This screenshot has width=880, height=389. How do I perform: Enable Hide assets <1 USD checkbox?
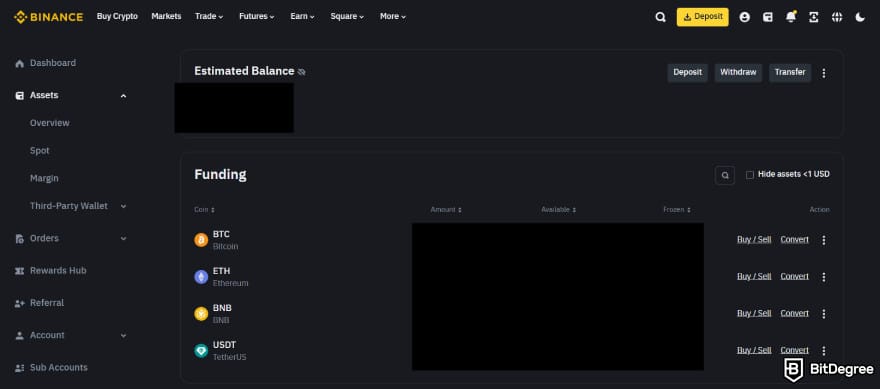pos(750,175)
